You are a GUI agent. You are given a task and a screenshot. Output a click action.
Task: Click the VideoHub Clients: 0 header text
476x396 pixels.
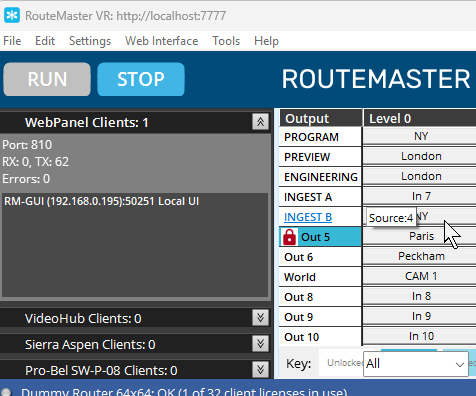83,318
